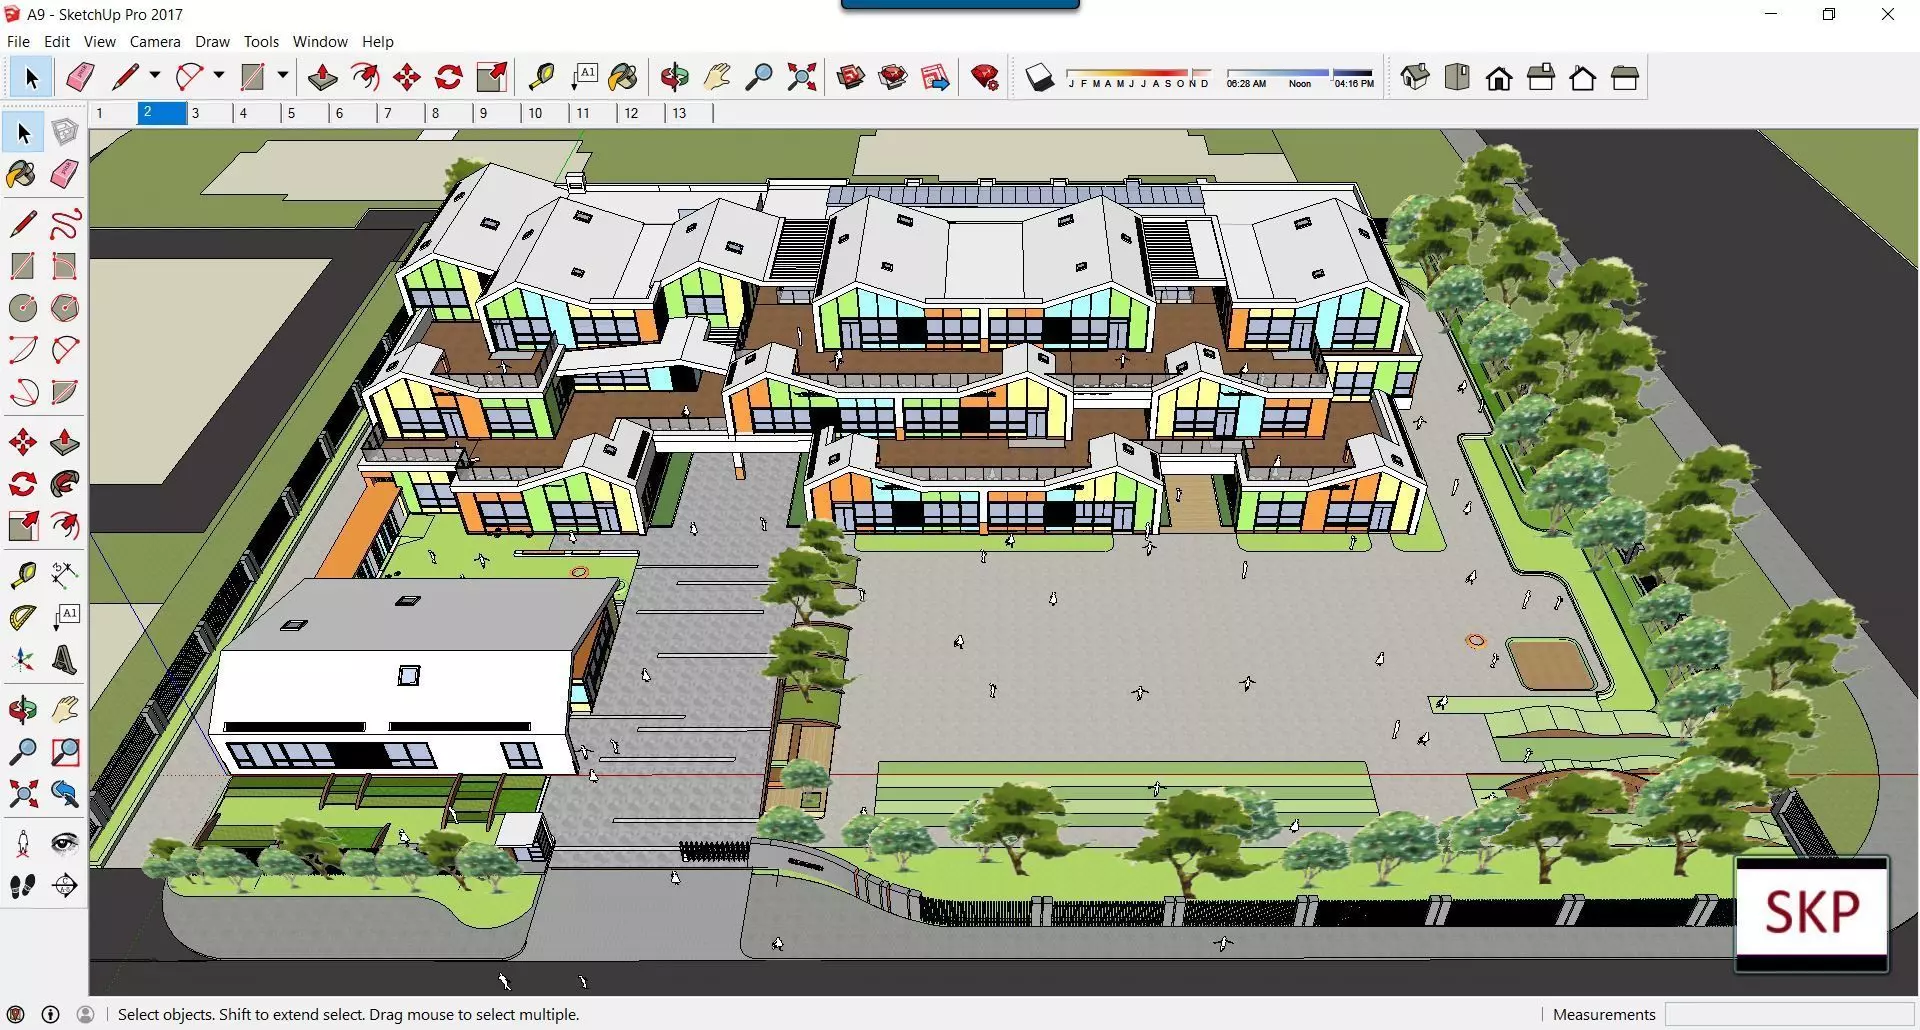
Task: Open the Extension Manager ruby icon
Action: [x=985, y=77]
